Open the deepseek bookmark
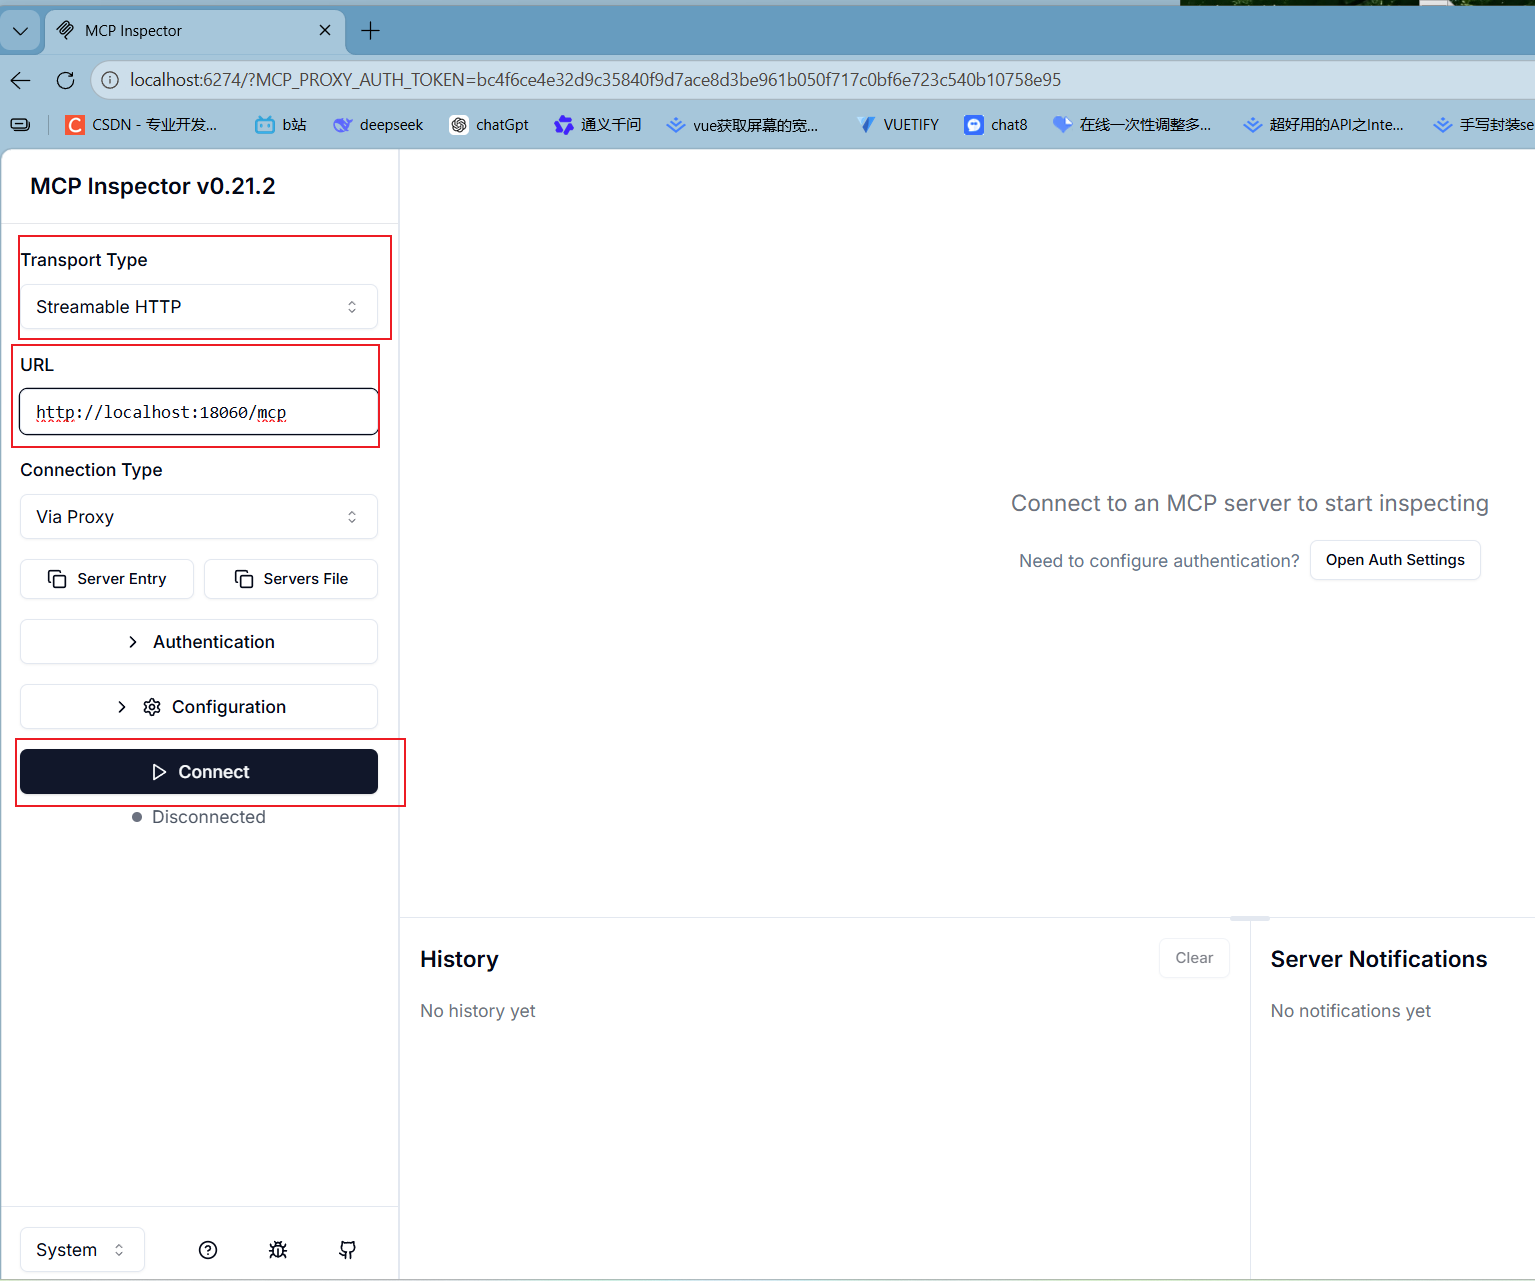Screen dimensions: 1535x1281 378,125
